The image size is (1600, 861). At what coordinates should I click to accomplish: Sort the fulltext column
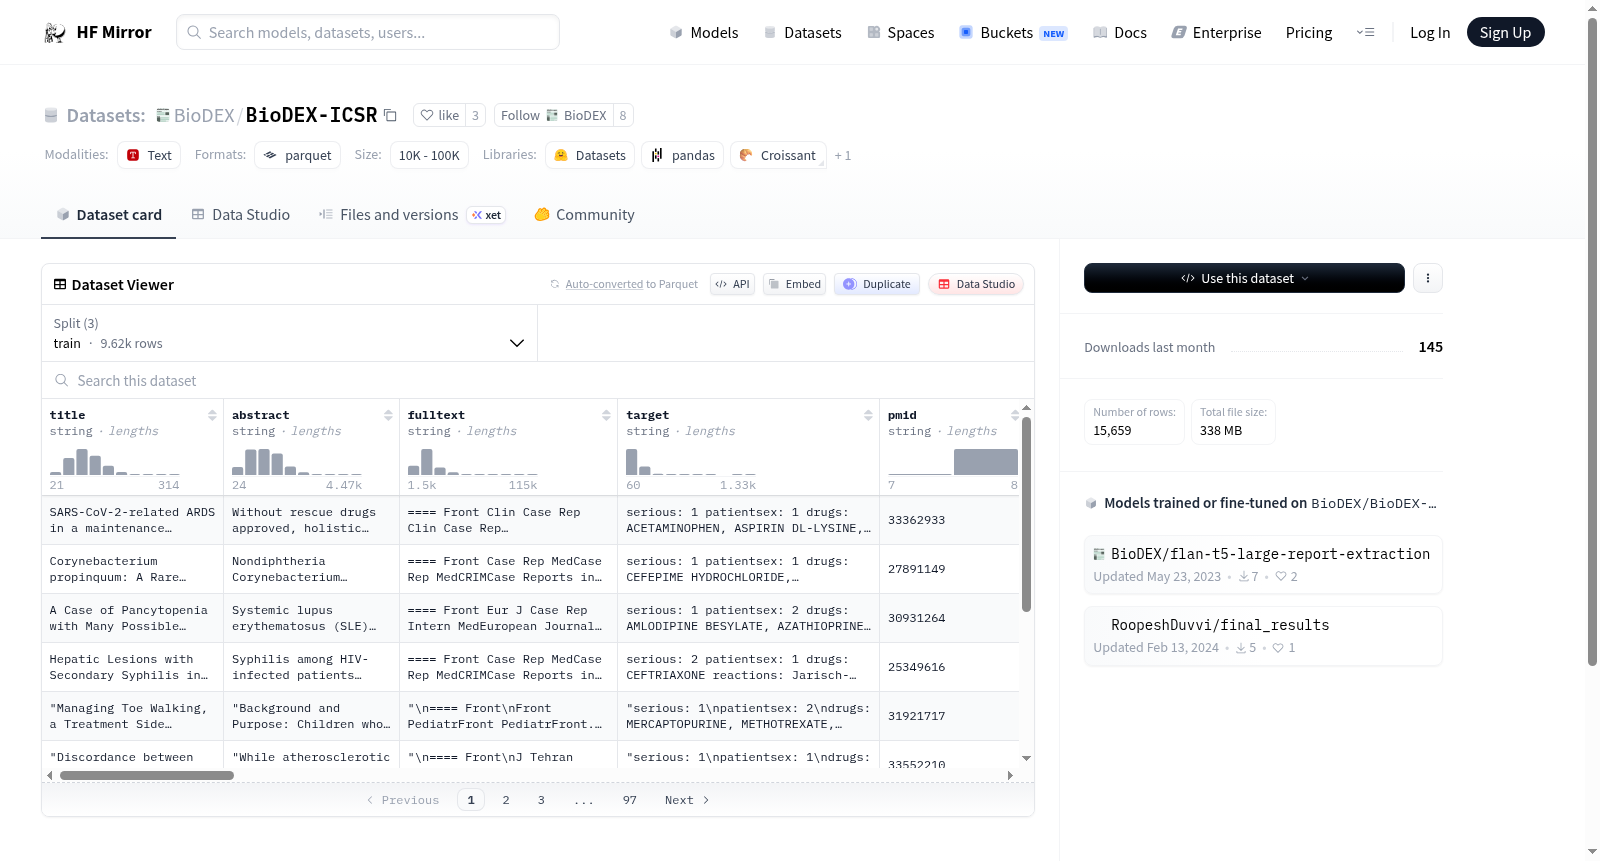[606, 415]
